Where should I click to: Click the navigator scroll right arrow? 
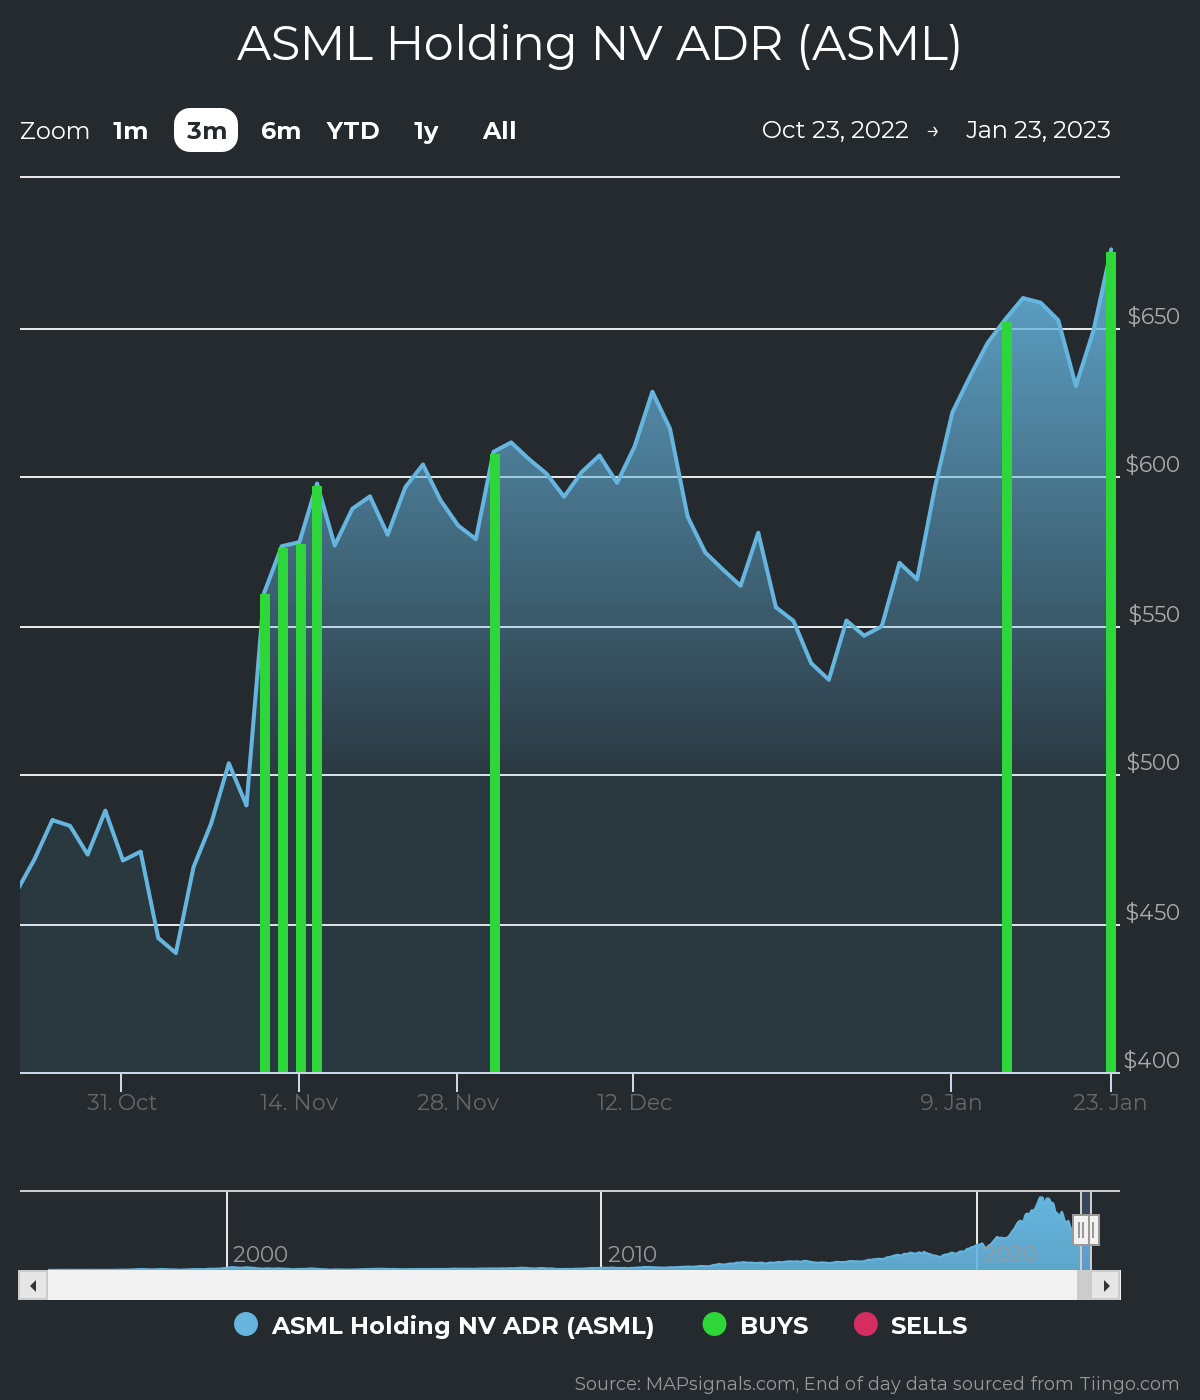(1106, 1285)
